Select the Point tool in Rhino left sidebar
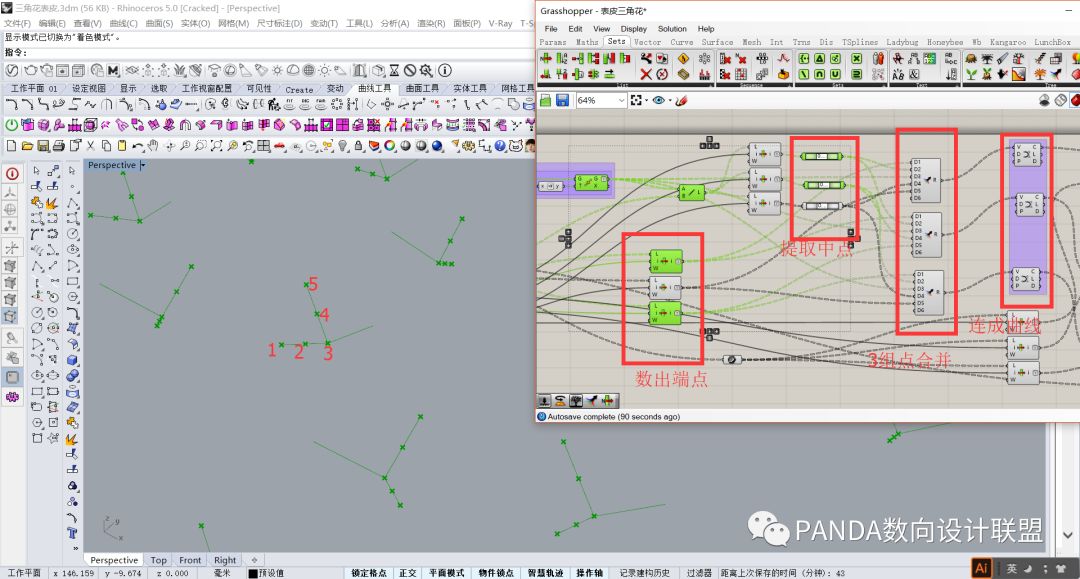 click(x=72, y=187)
